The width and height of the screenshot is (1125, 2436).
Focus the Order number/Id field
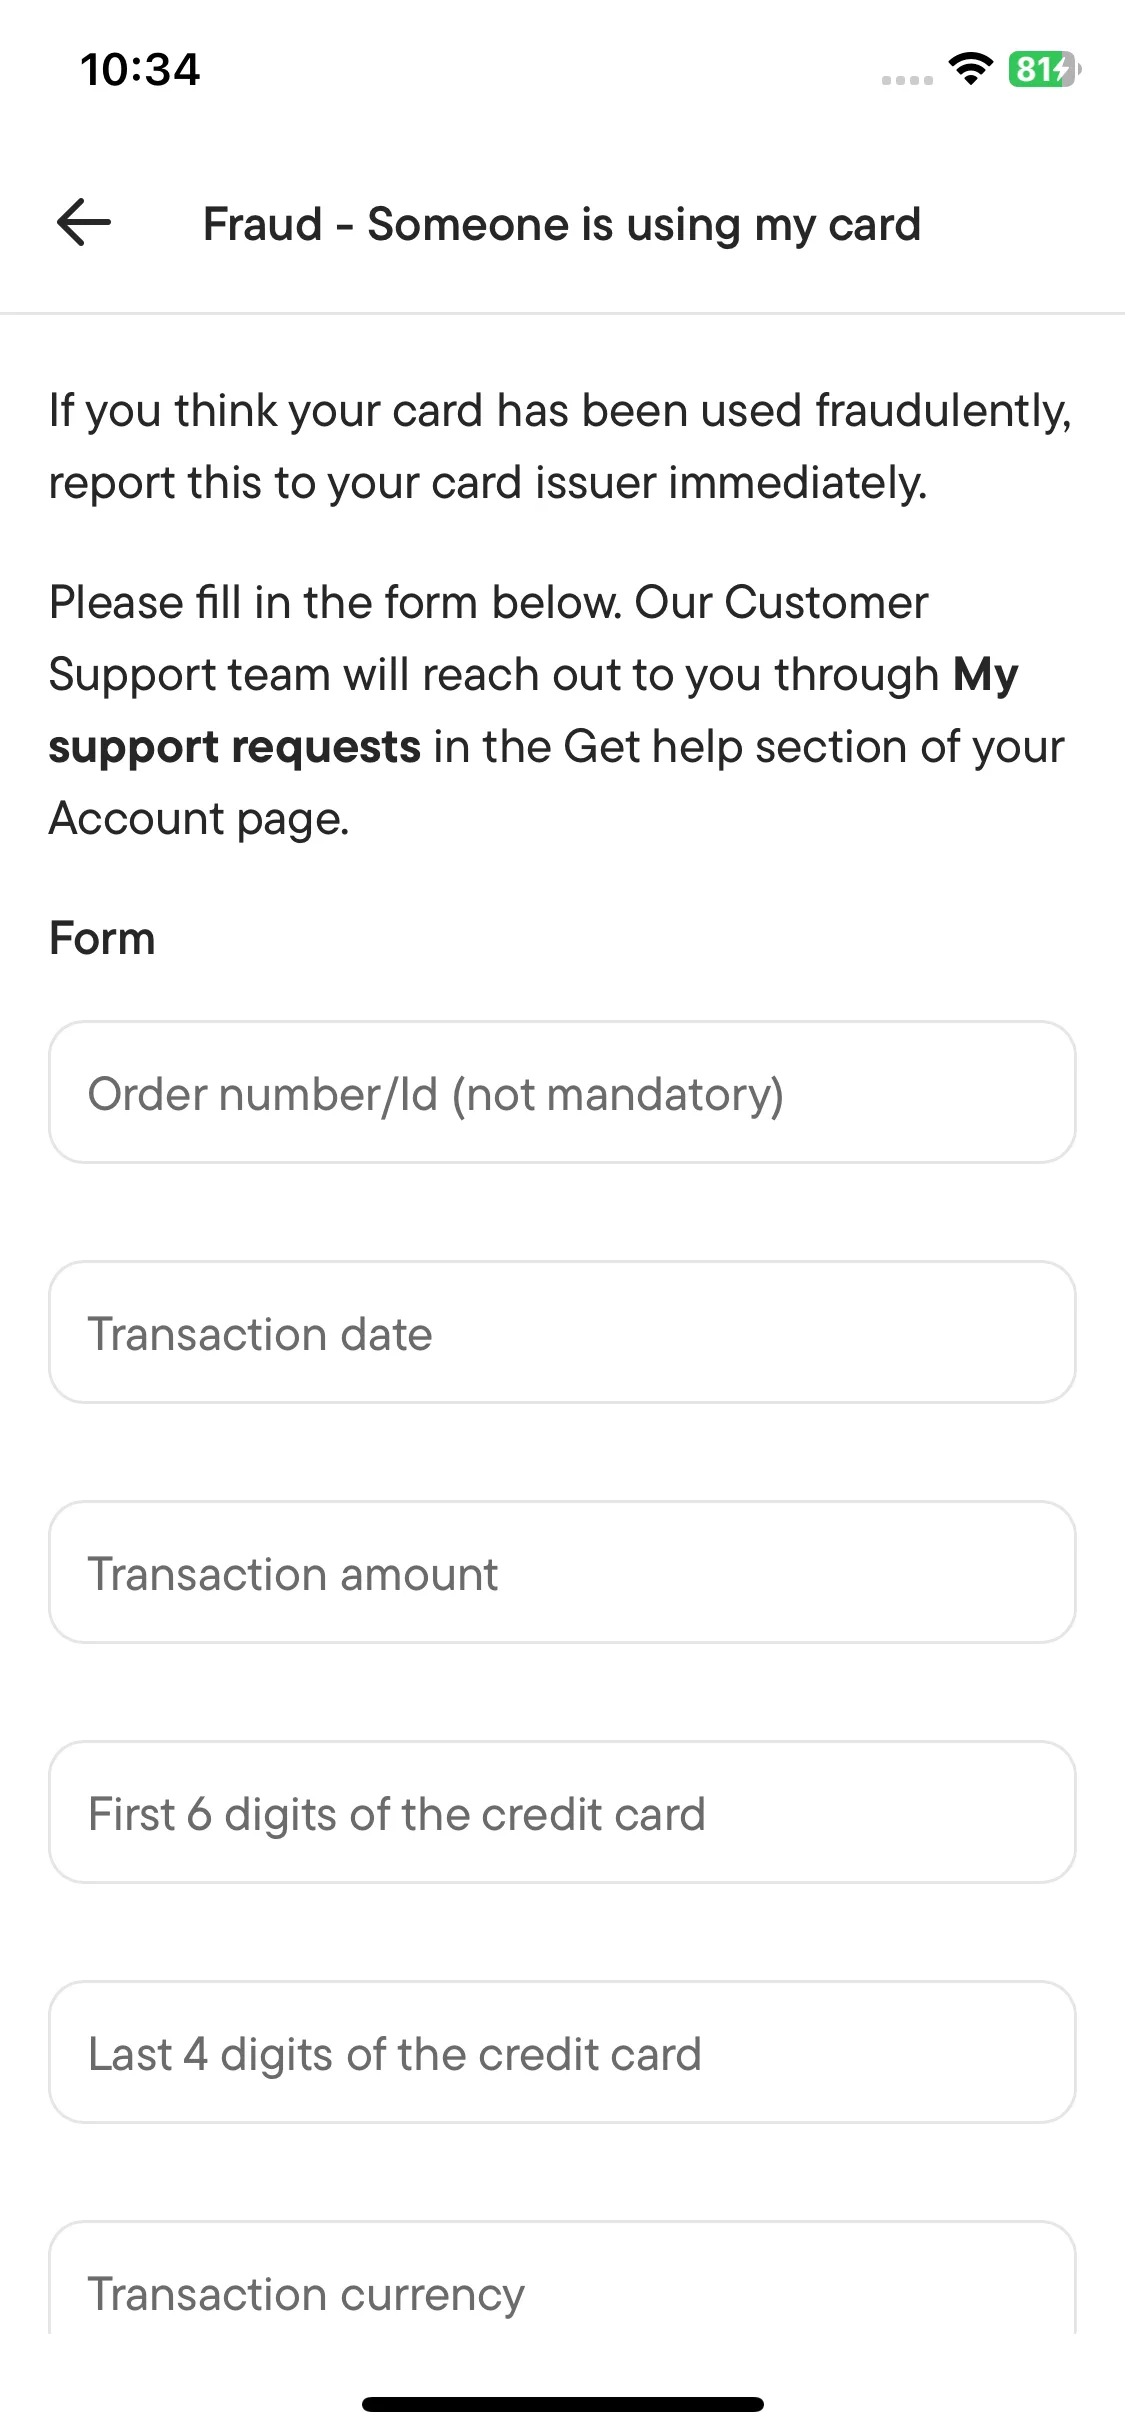562,1092
